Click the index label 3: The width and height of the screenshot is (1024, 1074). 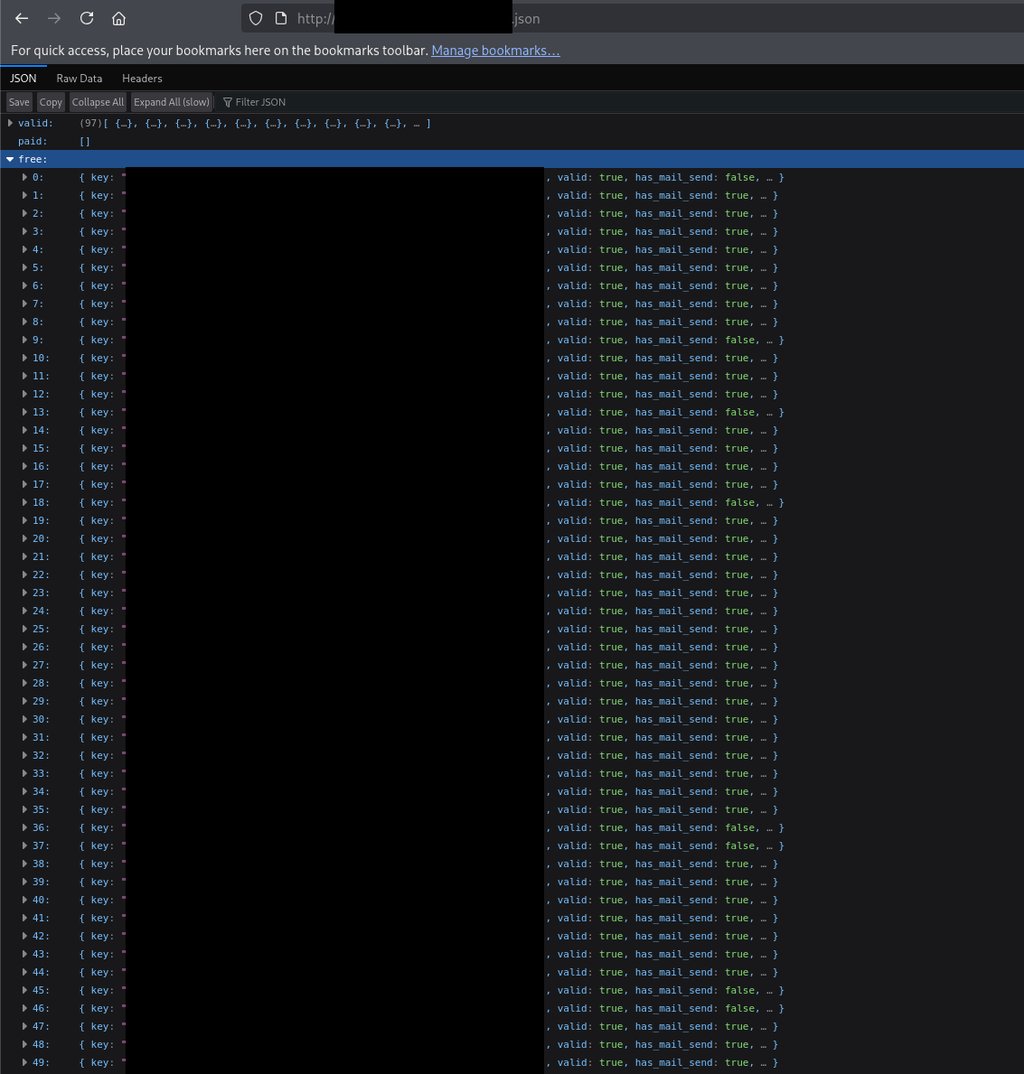(38, 232)
